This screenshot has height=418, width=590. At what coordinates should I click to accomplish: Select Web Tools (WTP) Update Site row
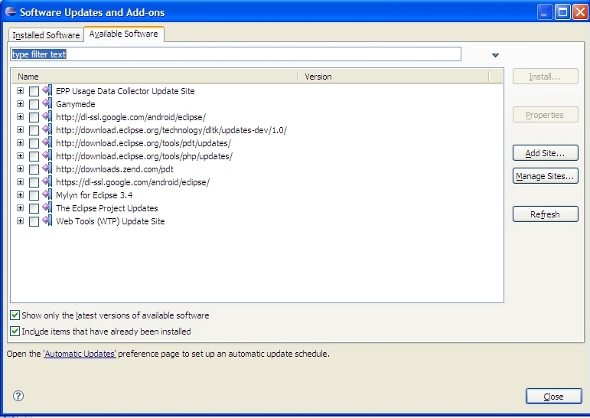[x=110, y=221]
